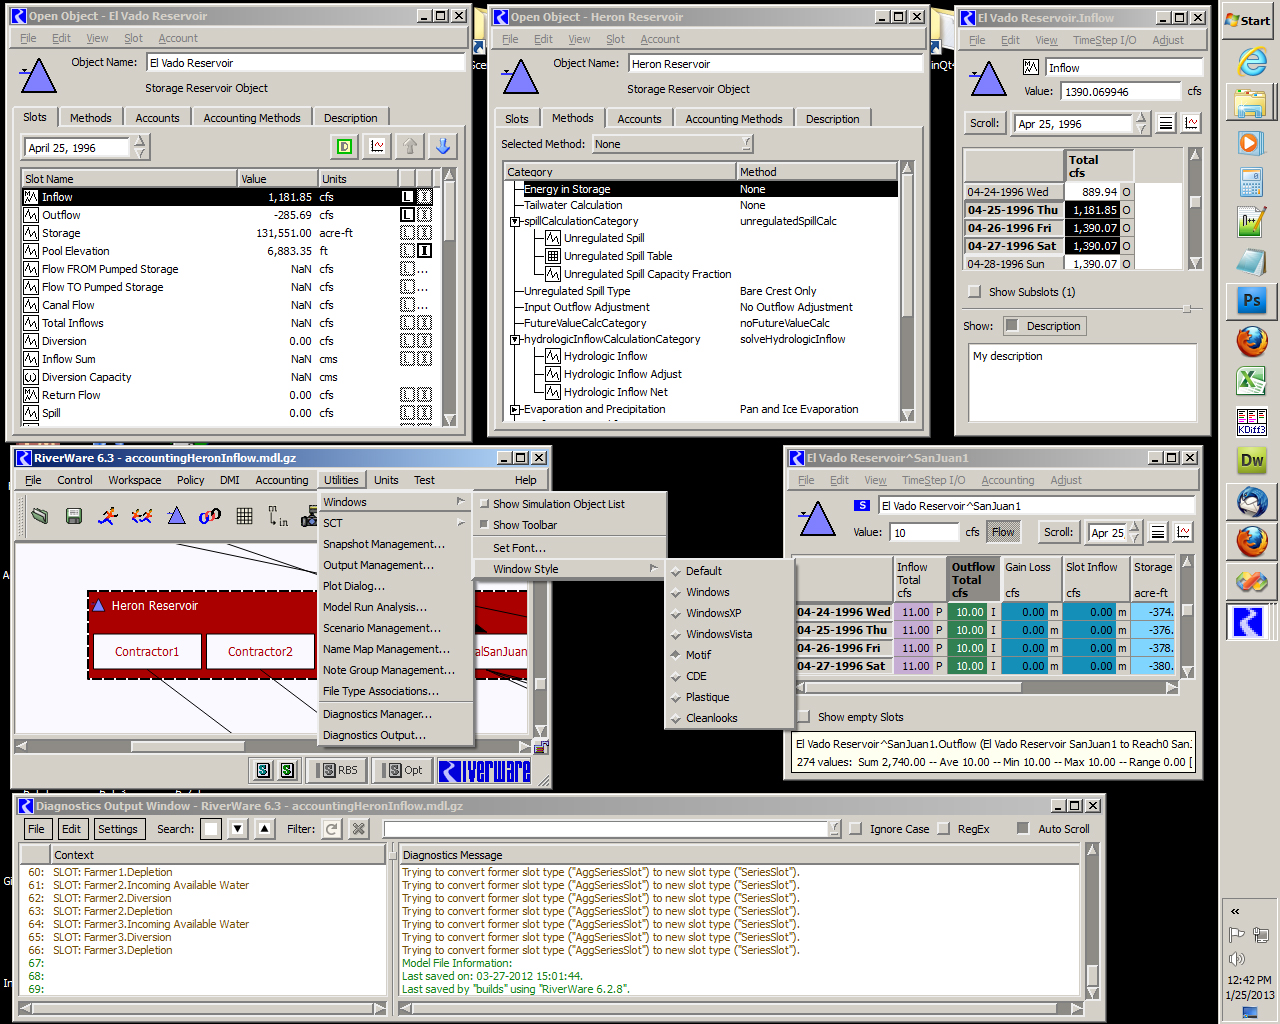Click the blue triangle object toolbar icon
Screen dimensions: 1280x1024
coord(176,516)
